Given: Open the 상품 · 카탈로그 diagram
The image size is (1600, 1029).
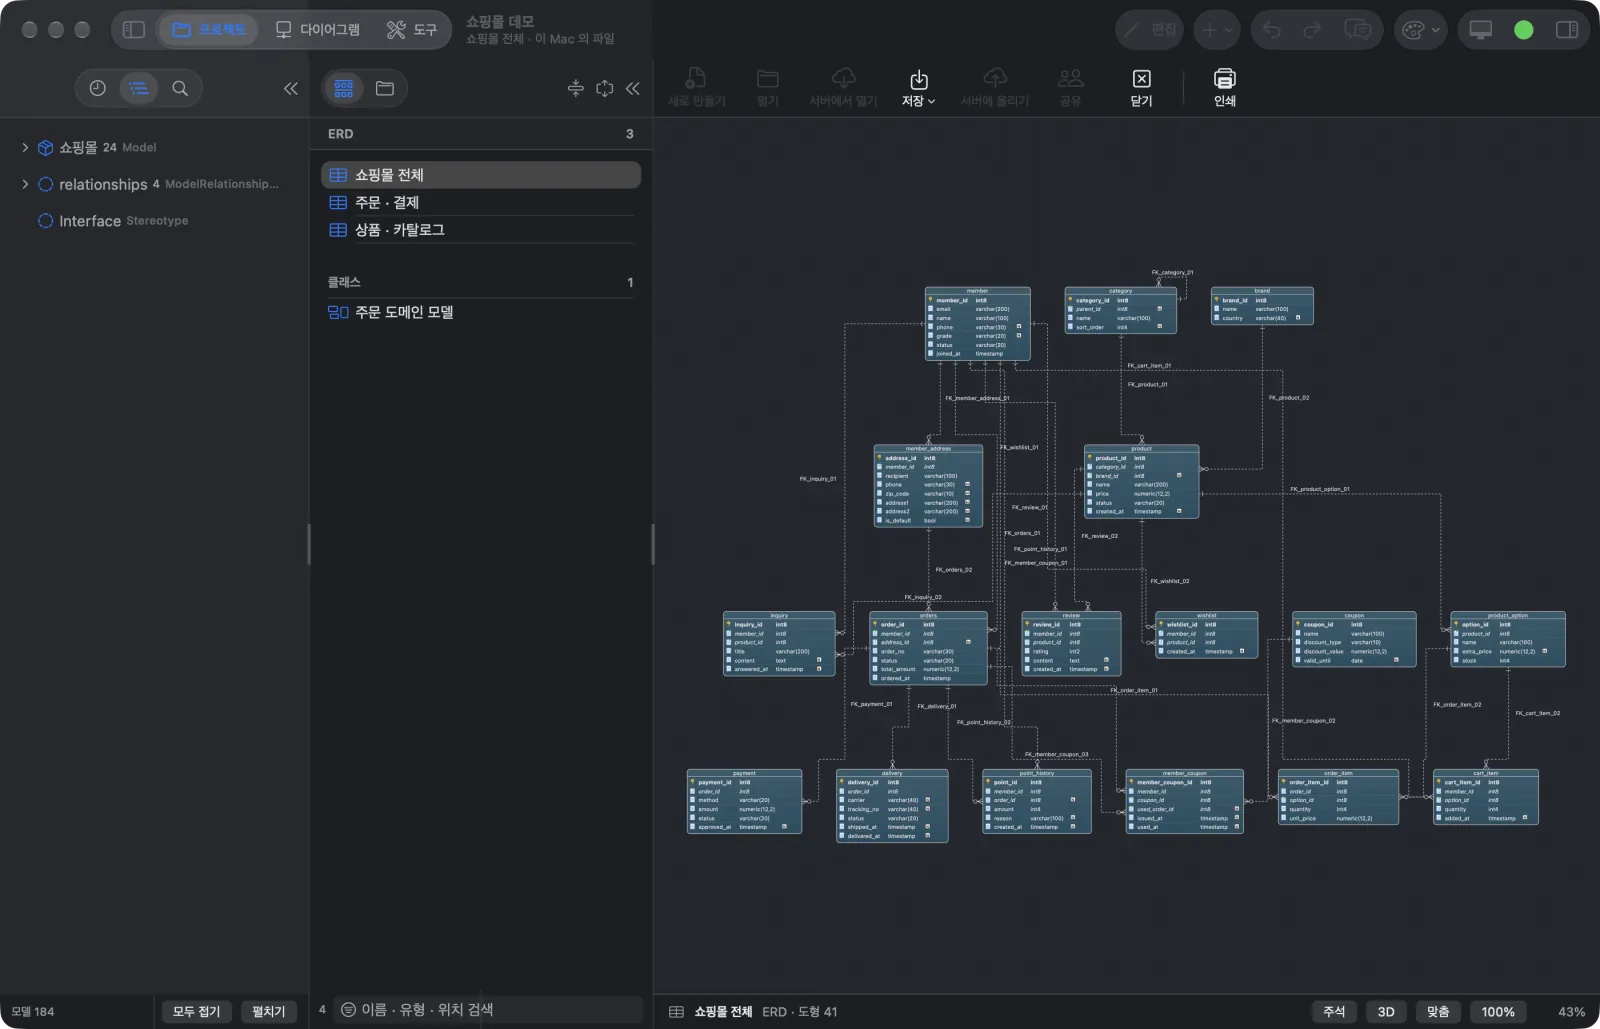Looking at the screenshot, I should pos(481,229).
